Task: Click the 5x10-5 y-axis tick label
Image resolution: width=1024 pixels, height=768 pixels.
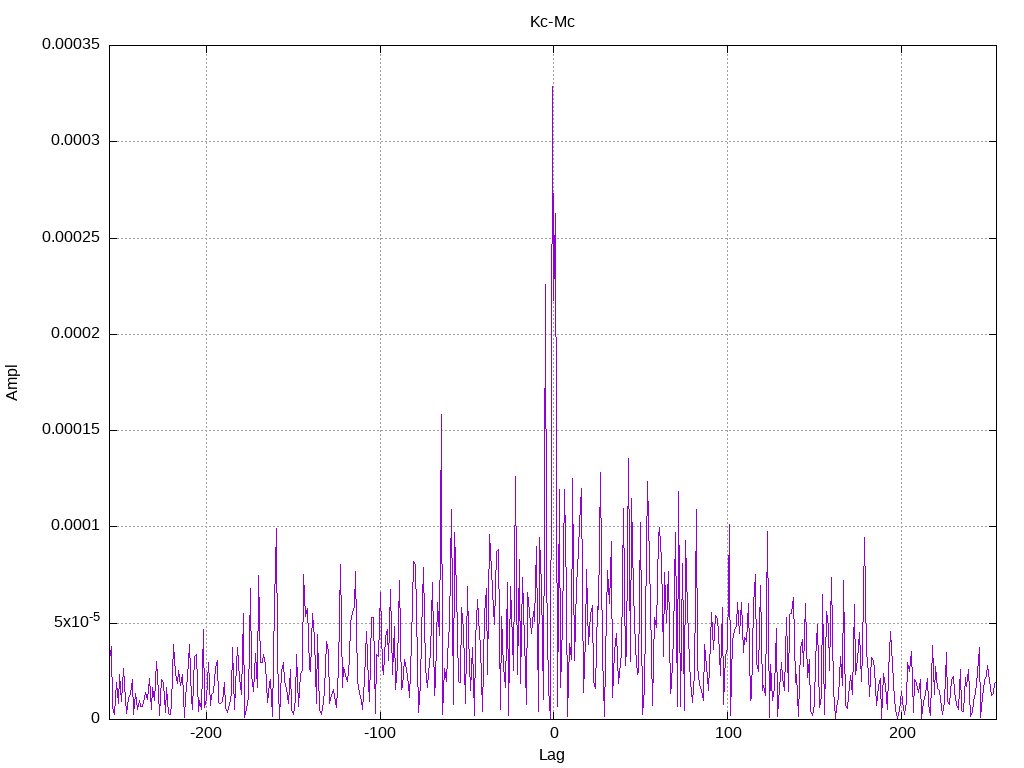Action: [x=77, y=620]
